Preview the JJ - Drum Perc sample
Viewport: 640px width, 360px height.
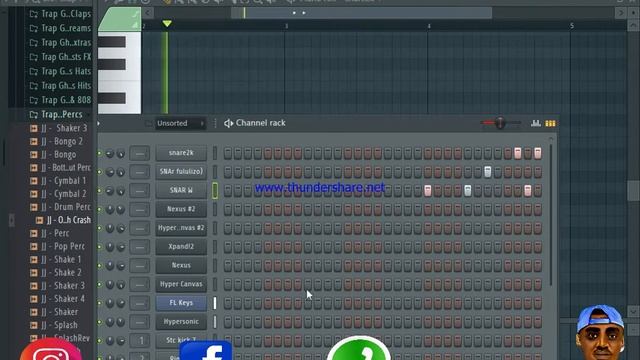(x=66, y=207)
